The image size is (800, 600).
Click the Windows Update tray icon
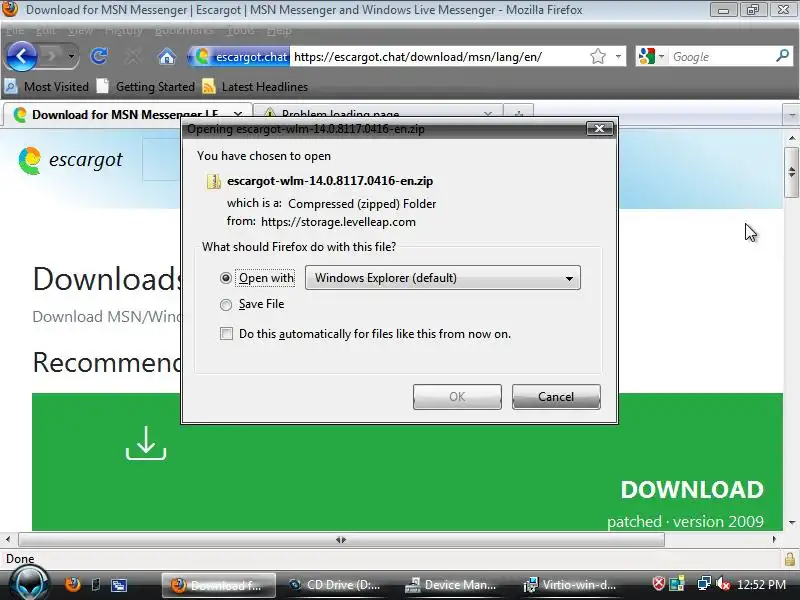(x=677, y=583)
